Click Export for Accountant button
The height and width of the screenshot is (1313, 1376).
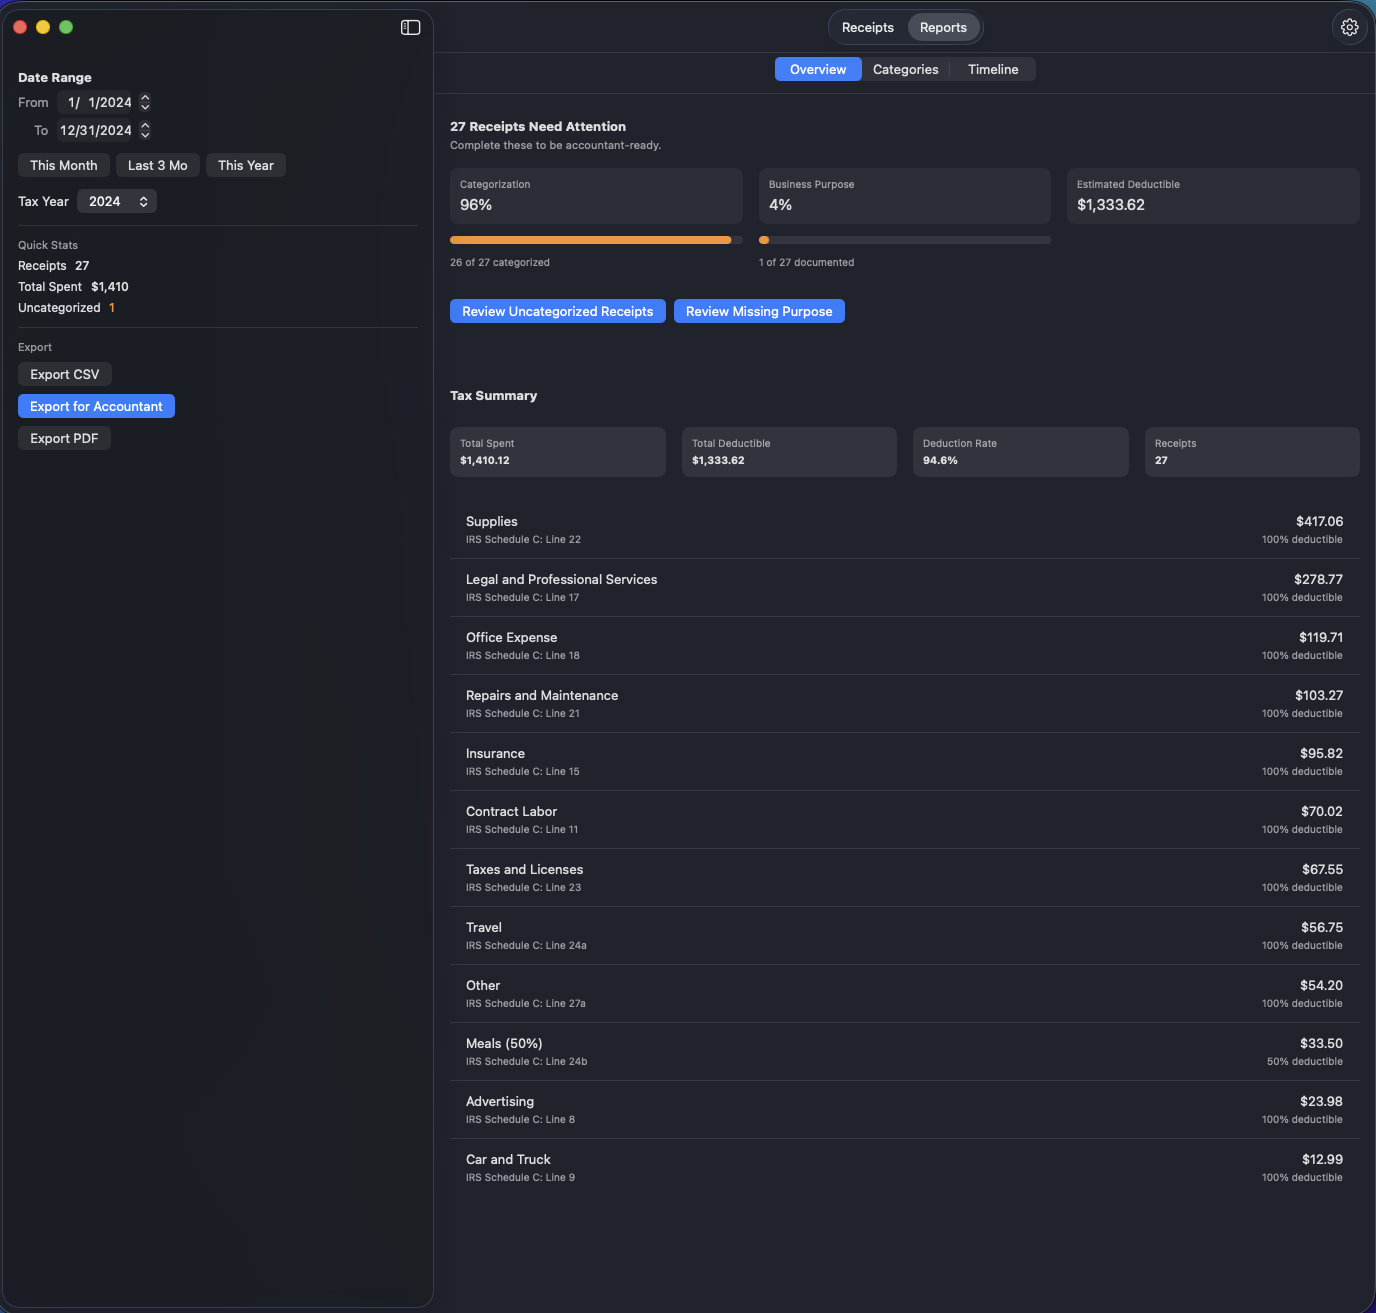tap(96, 406)
